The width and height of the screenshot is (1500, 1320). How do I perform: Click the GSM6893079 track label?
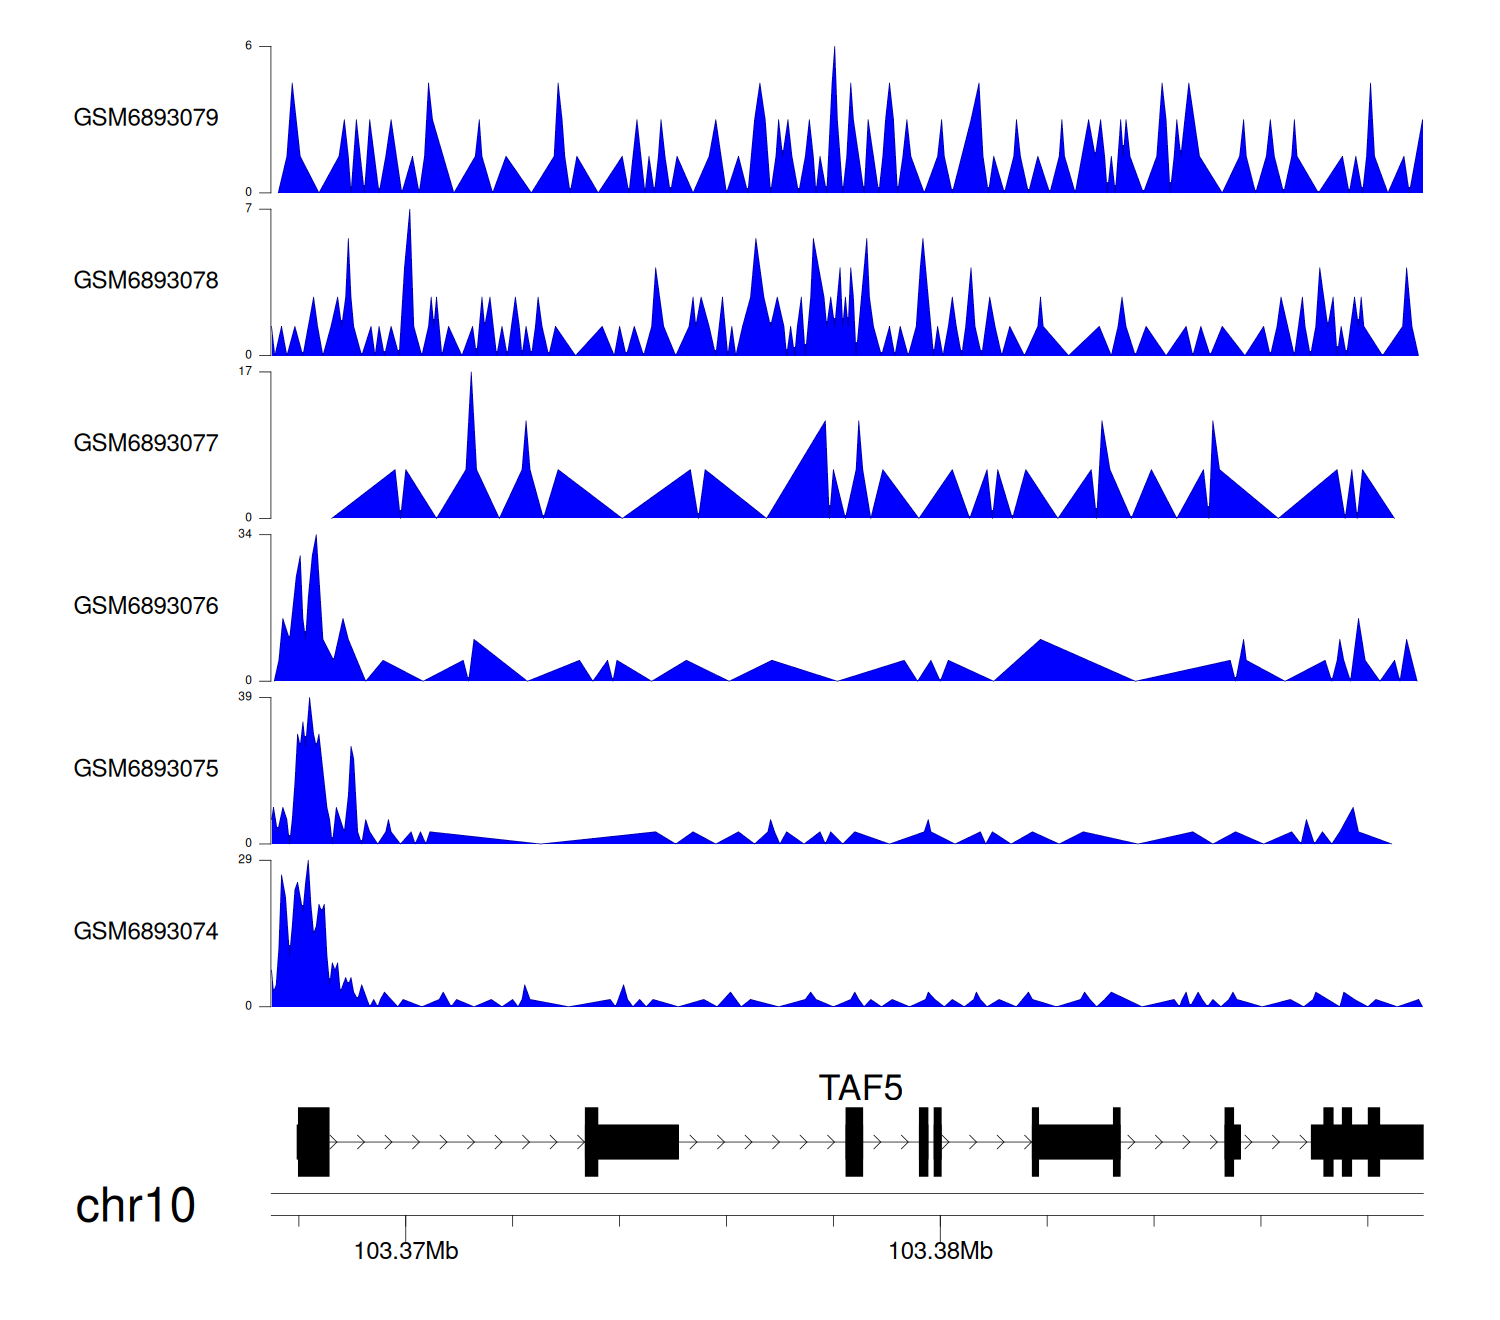tap(146, 118)
